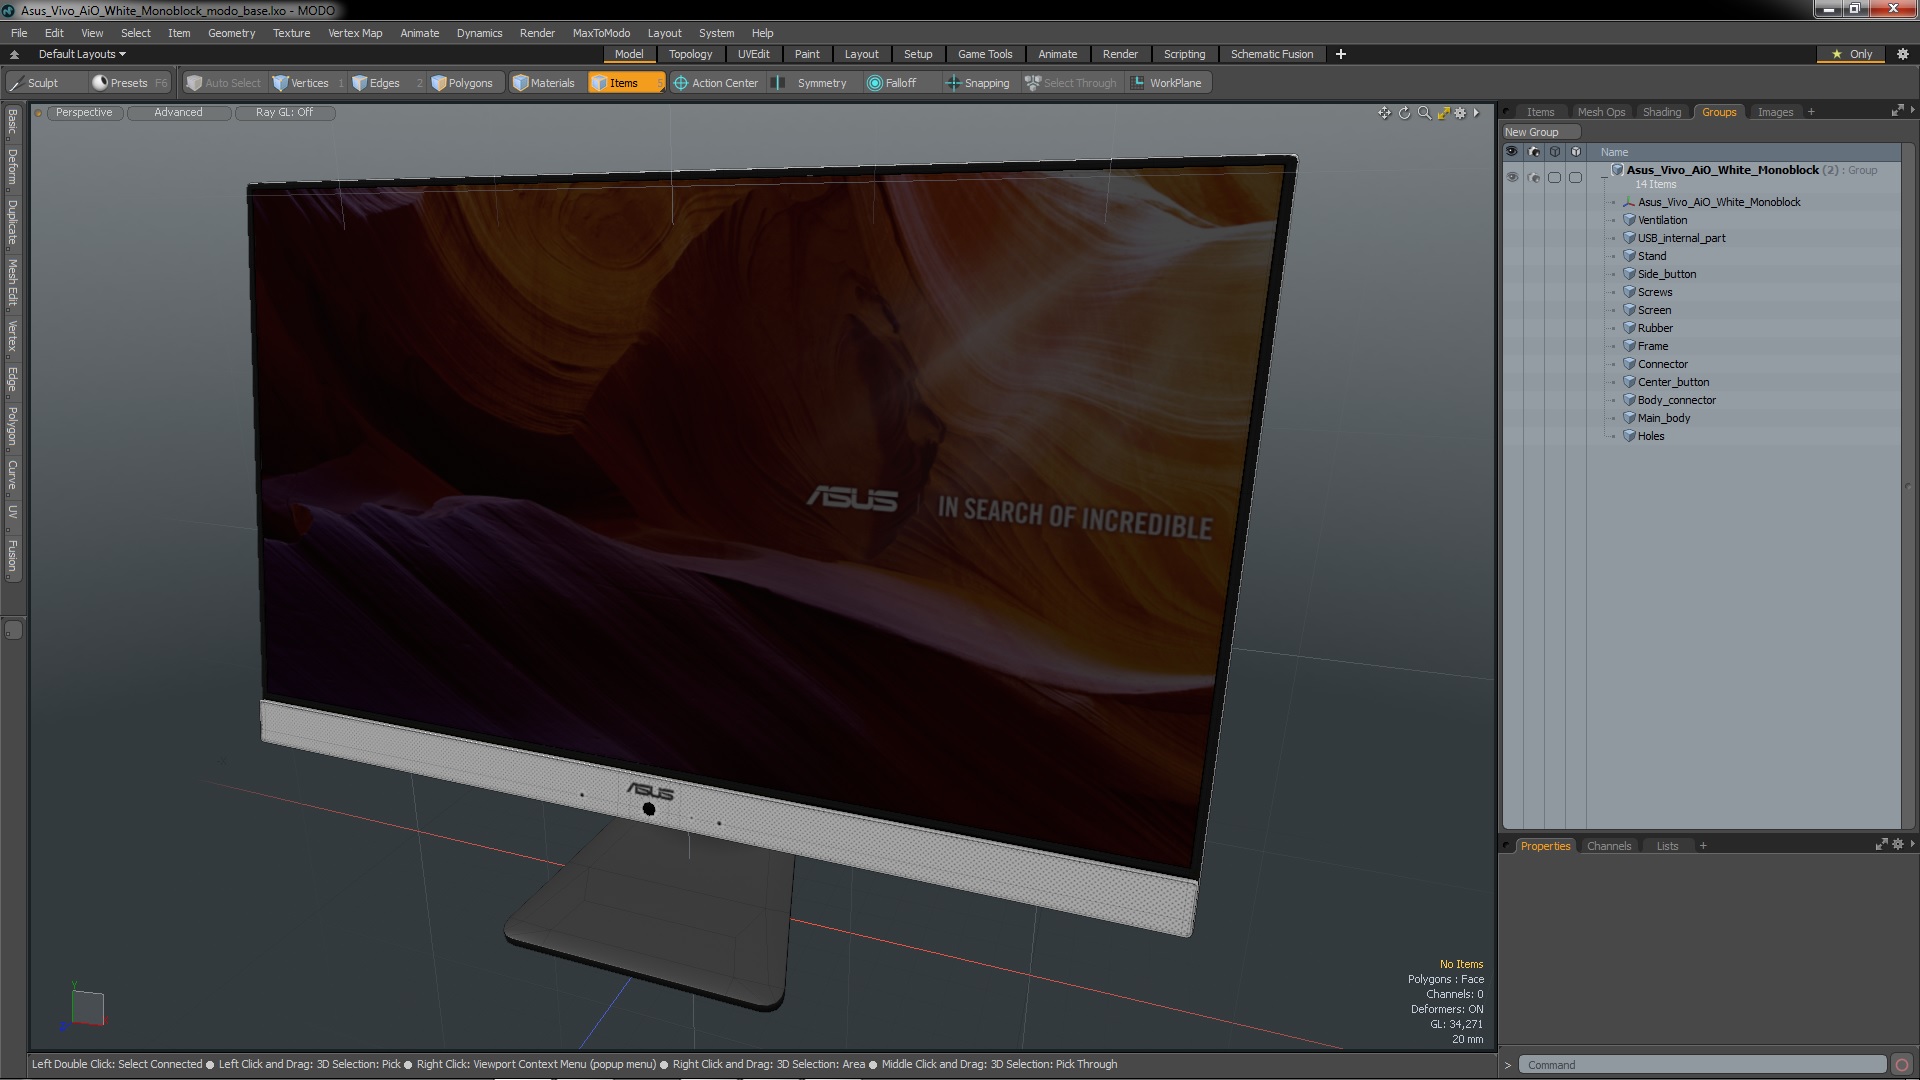Open the Polygon vertical toolbox tab
The image size is (1920, 1080).
[12, 426]
